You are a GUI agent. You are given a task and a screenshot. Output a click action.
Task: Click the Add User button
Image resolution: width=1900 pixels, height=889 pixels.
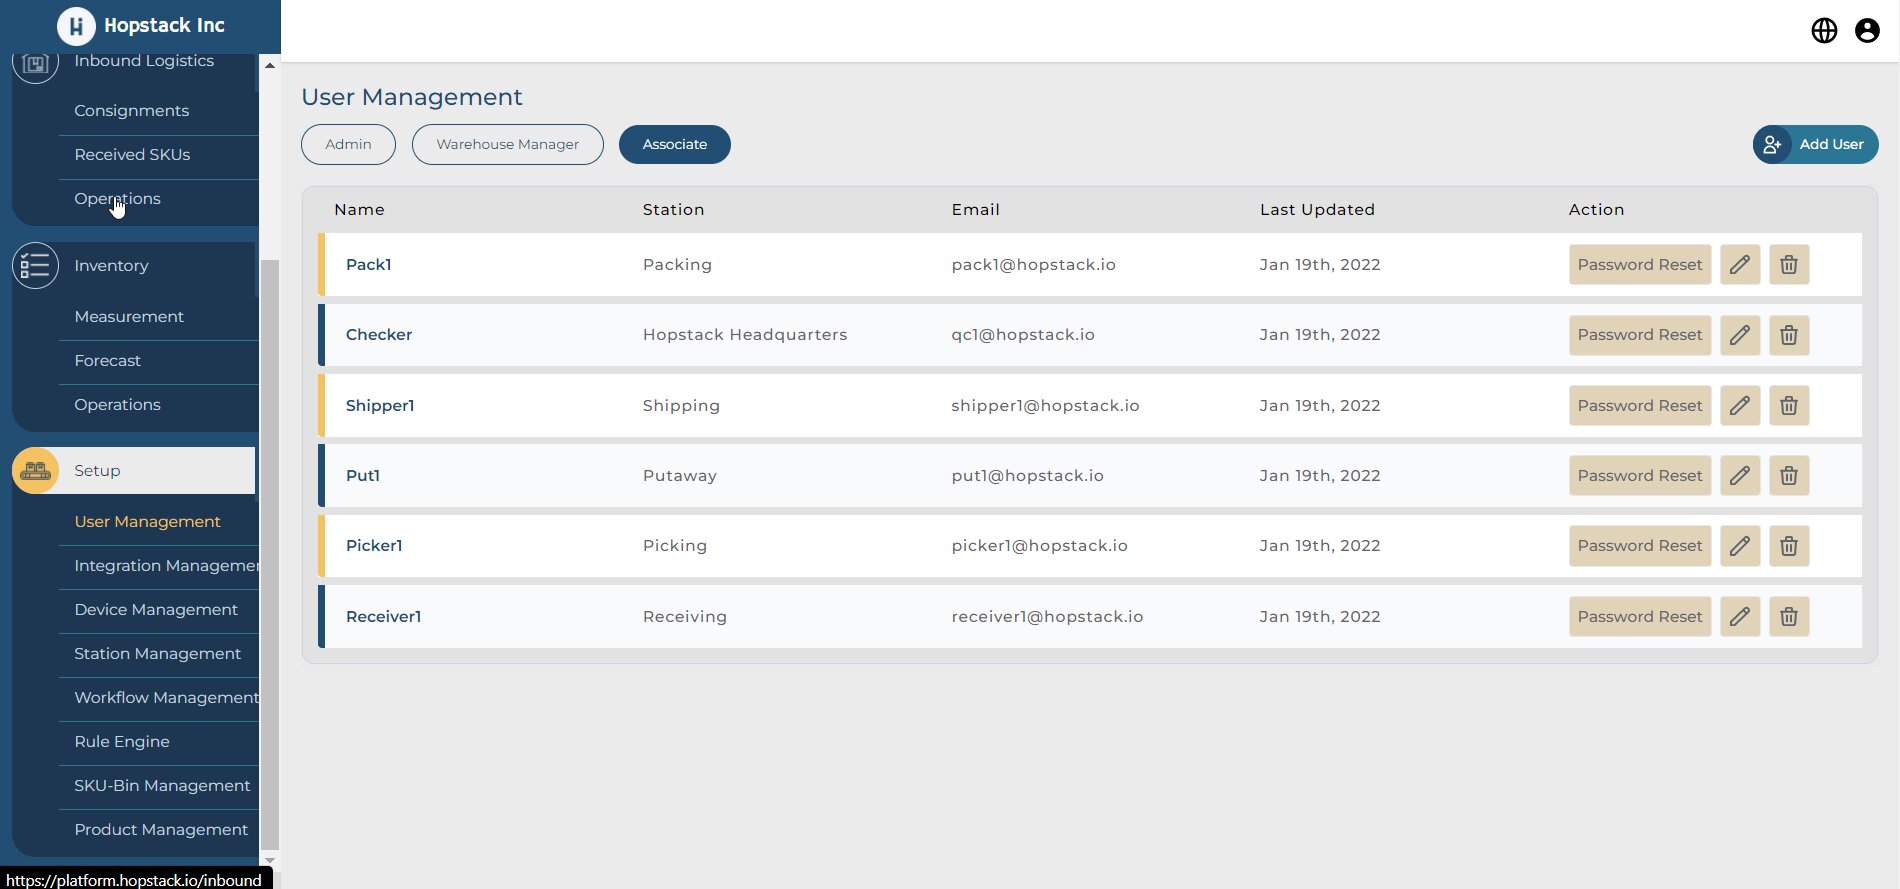(x=1815, y=144)
